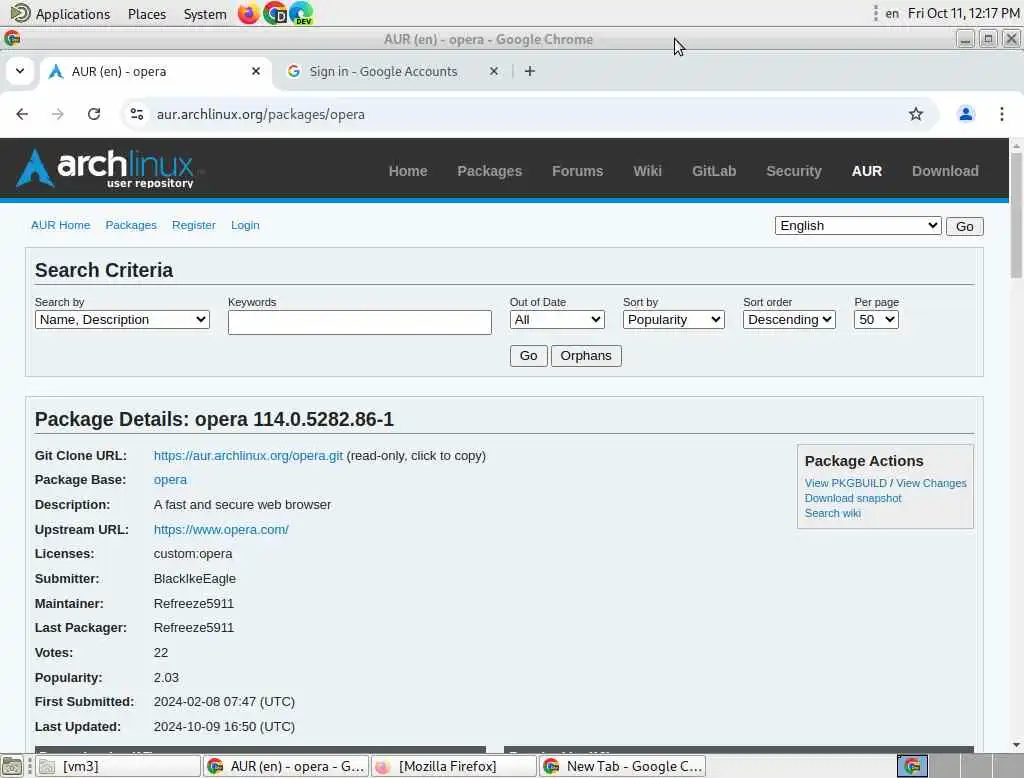Click the show desktop icon in taskbar
This screenshot has width=1024, height=778.
pos(12,766)
